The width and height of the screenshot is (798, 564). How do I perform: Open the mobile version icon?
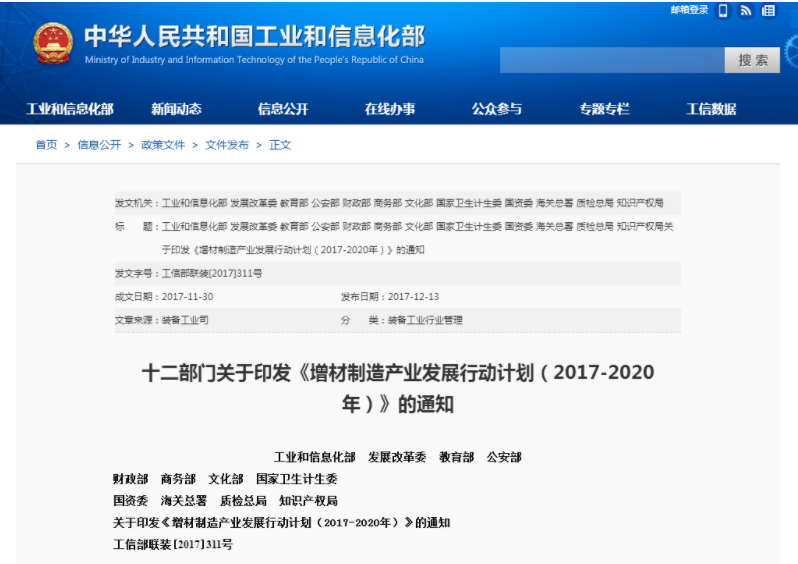tap(723, 11)
